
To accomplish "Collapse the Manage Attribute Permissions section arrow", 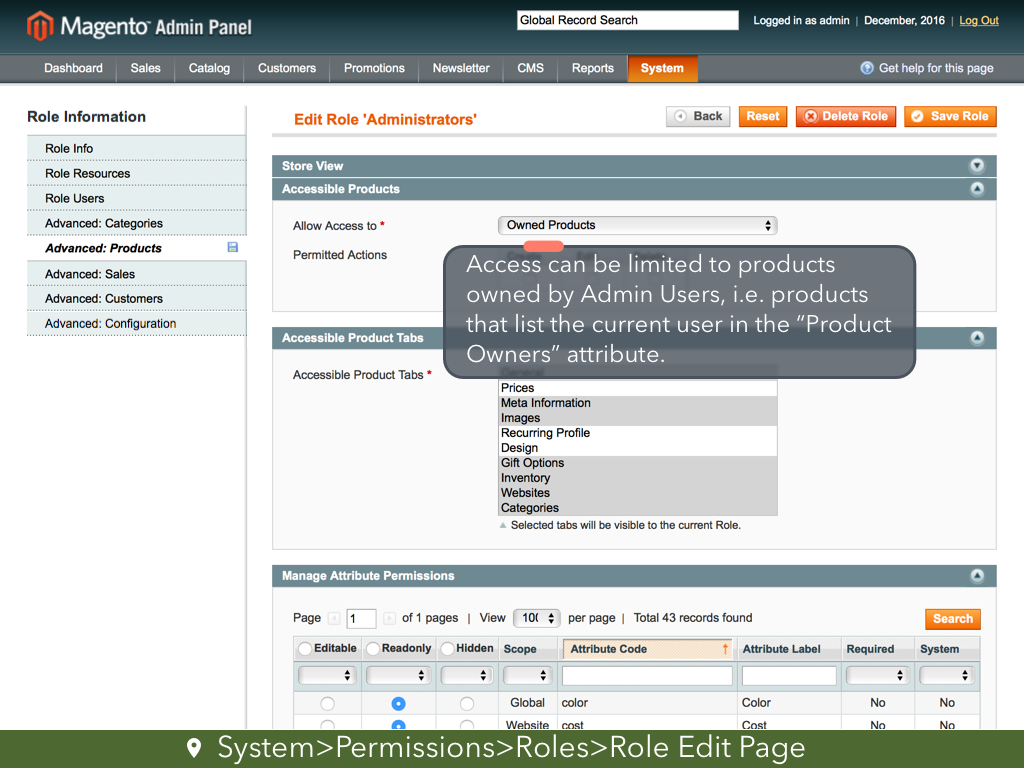I will (x=977, y=576).
